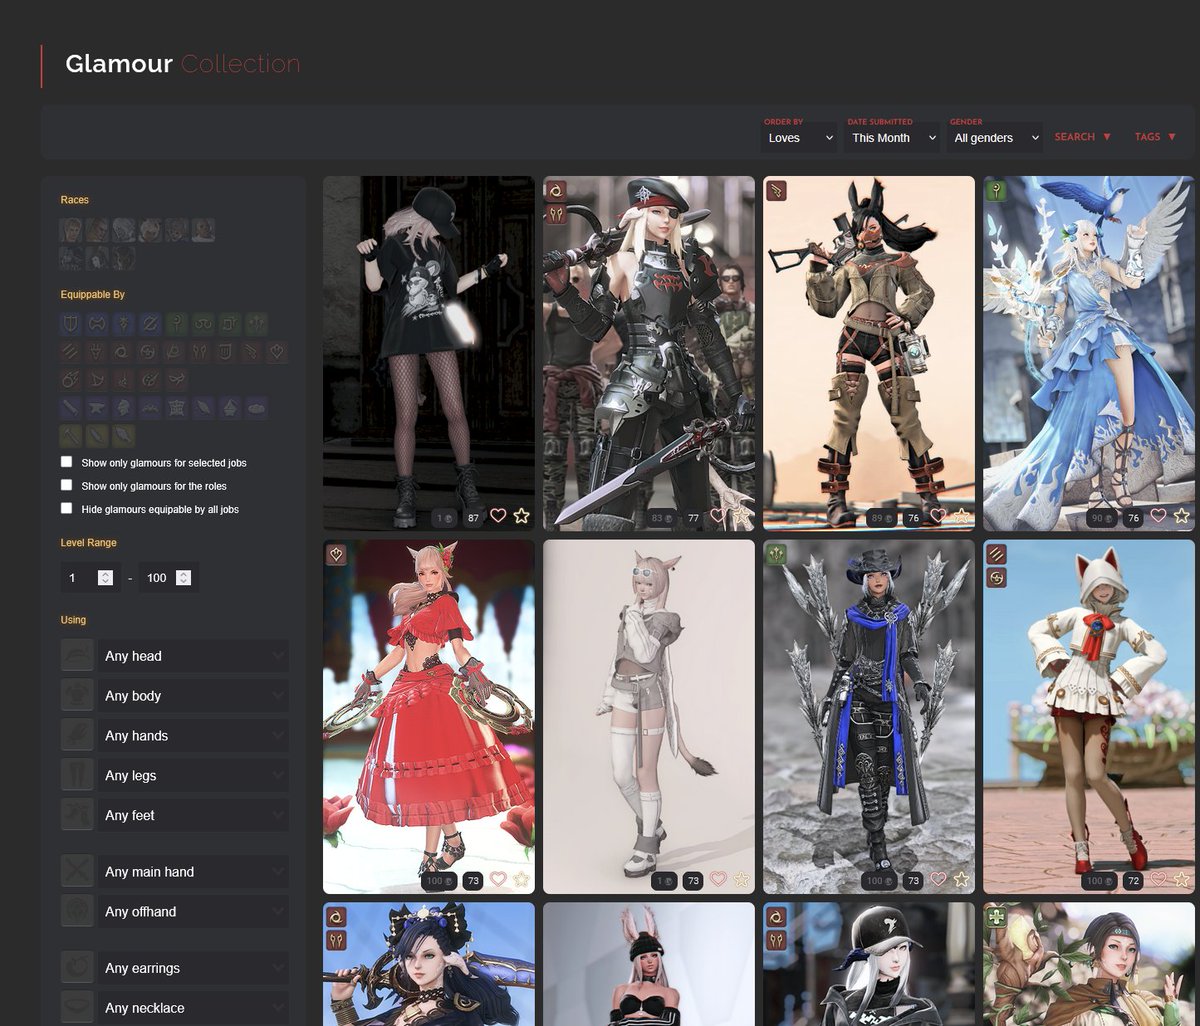Open the white outfit Miqo'te glamour thumbnail
Viewport: 1200px width, 1026px height.
point(649,717)
